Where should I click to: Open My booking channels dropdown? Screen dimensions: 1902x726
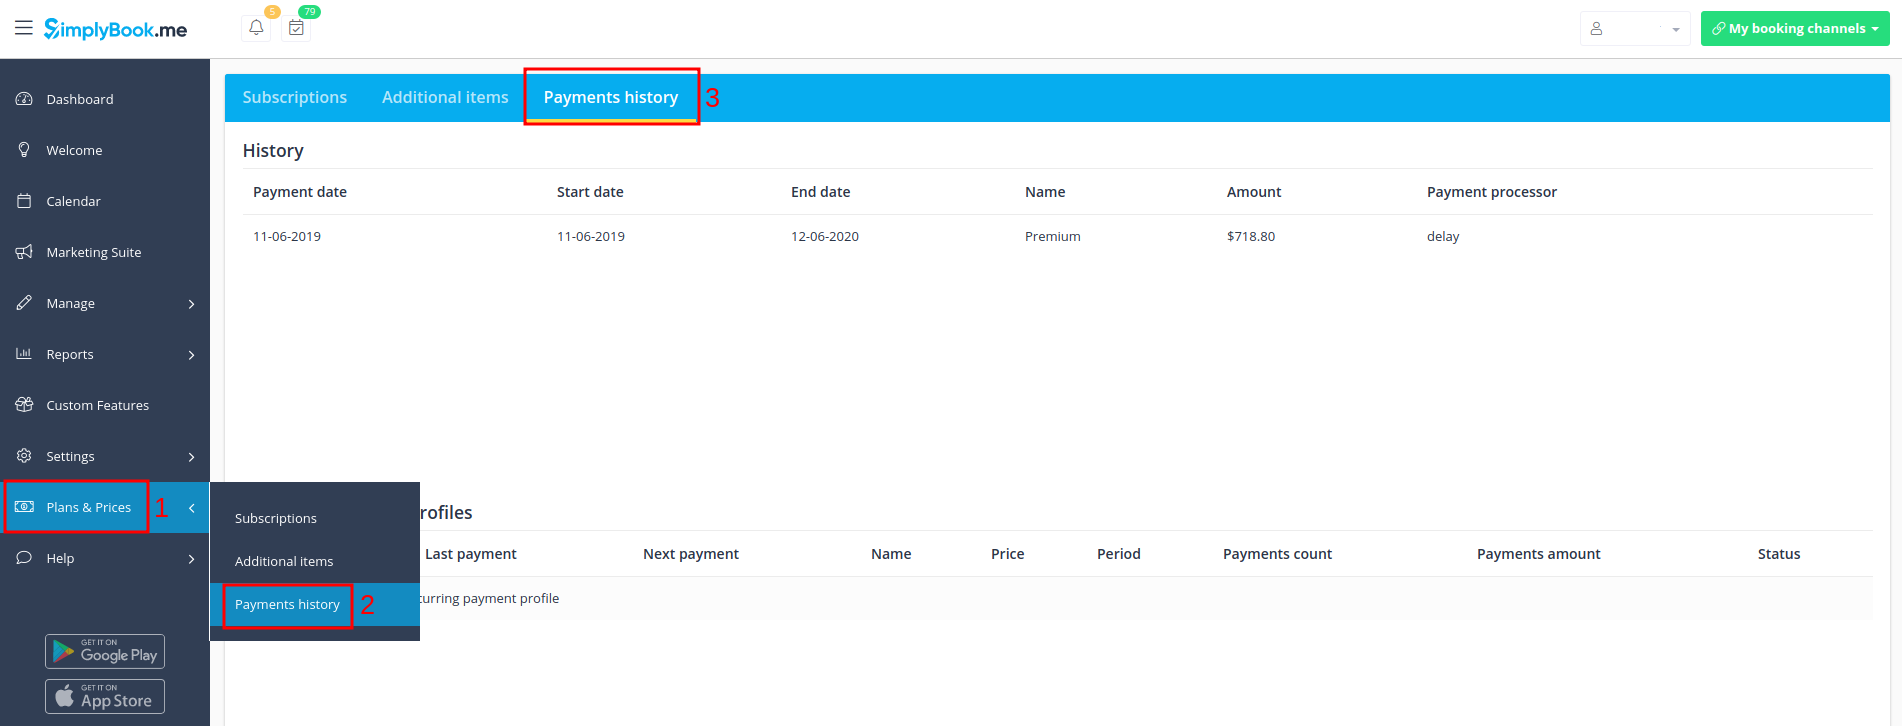[1794, 29]
